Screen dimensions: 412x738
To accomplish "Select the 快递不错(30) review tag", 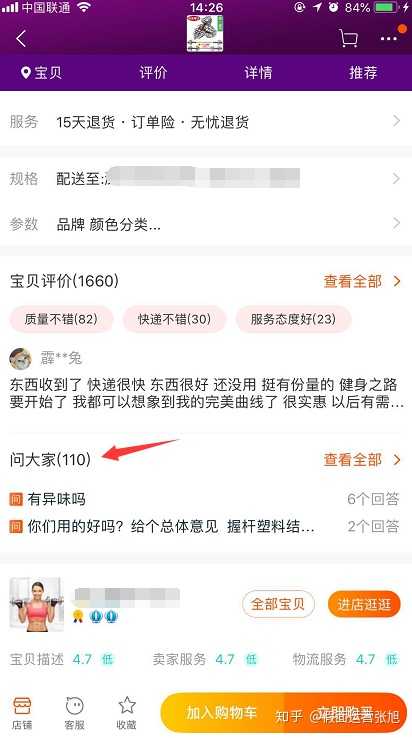I will point(174,319).
